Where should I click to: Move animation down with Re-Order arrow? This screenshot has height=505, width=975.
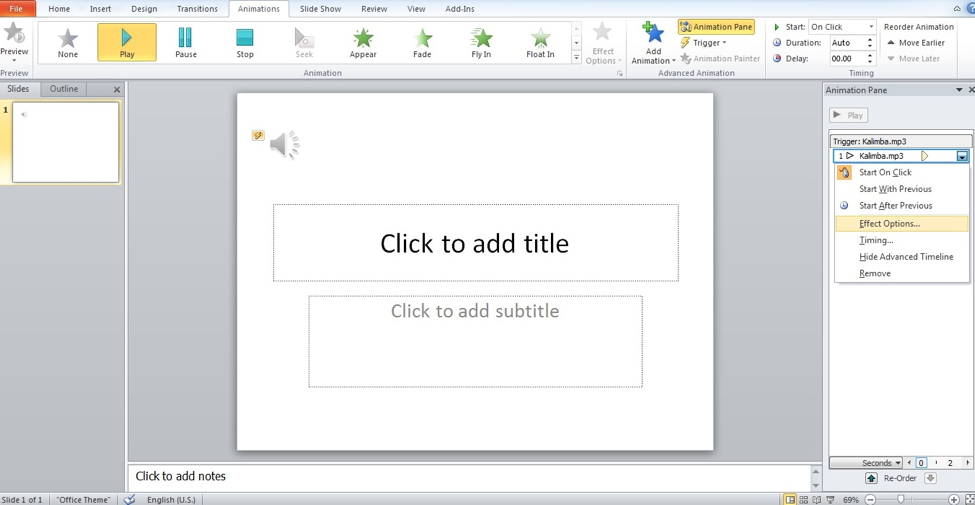[x=930, y=478]
